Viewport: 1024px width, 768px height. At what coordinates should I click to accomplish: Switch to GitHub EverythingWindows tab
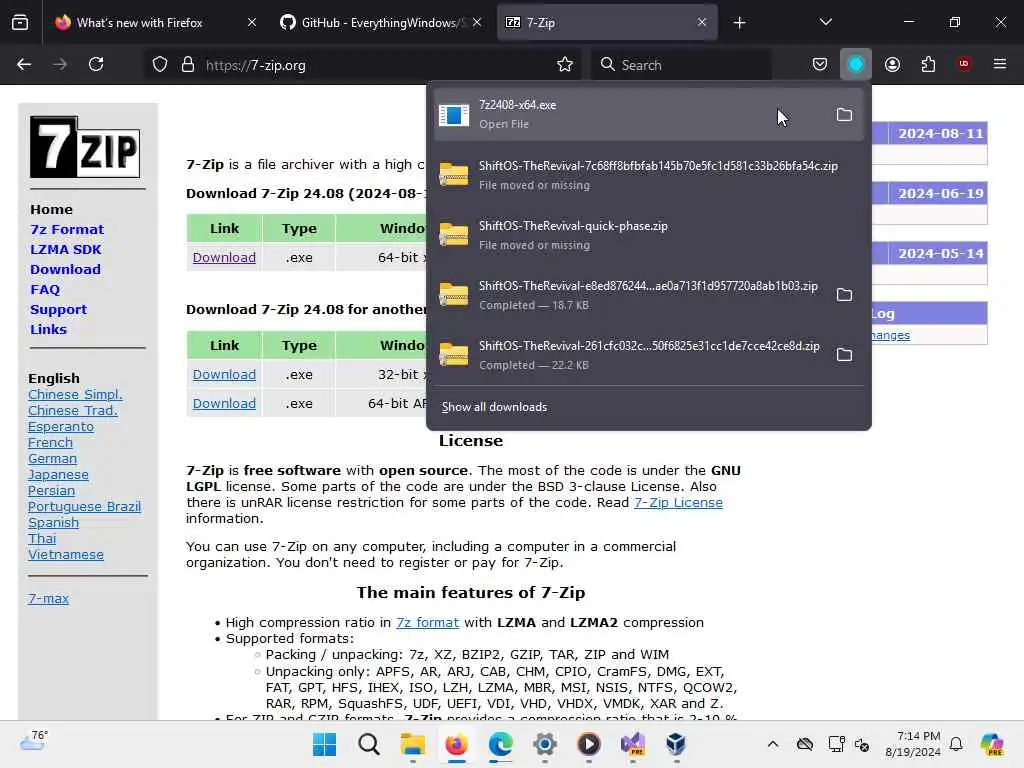point(381,23)
